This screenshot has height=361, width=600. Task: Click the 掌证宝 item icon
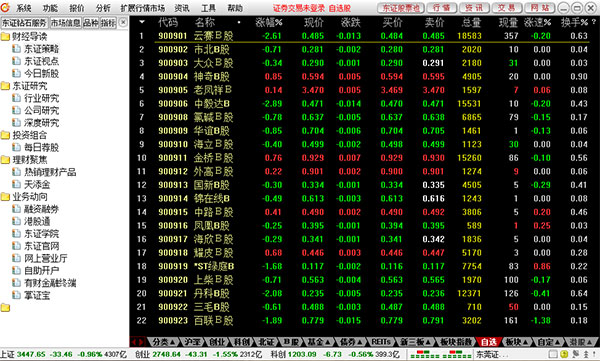tap(16, 295)
